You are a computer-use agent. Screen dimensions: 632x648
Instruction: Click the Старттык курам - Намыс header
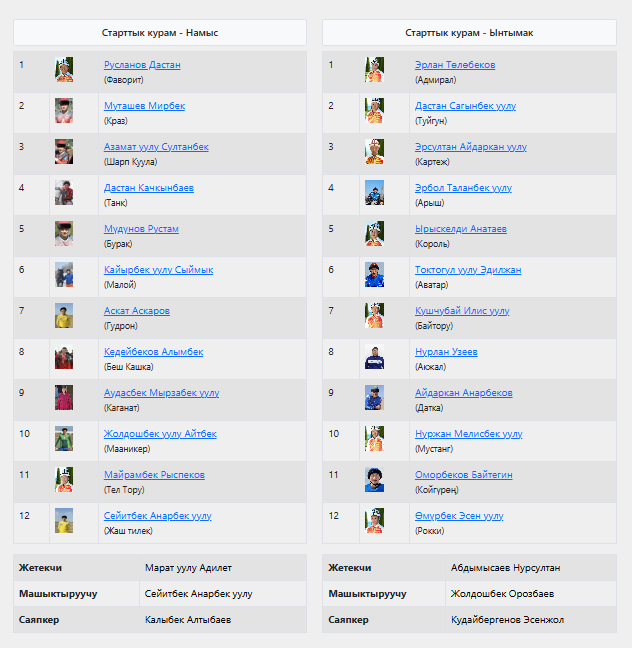pyautogui.click(x=160, y=33)
